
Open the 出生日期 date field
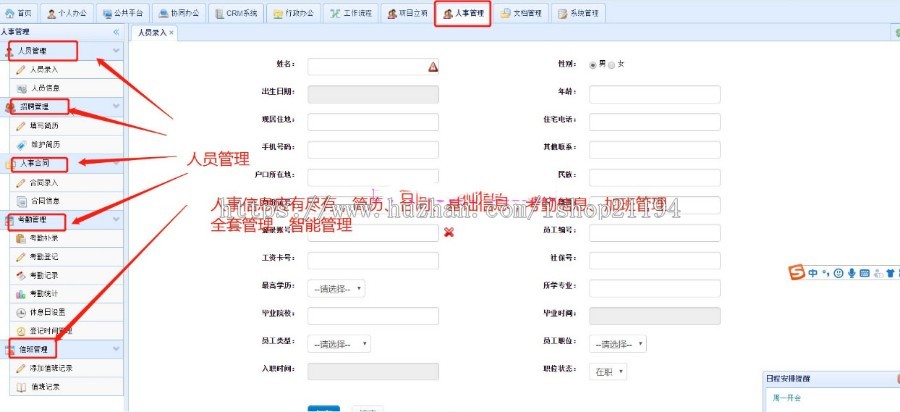click(373, 95)
